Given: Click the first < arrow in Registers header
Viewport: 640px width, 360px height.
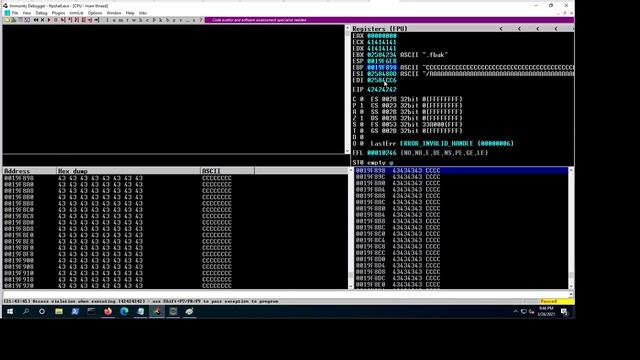Looking at the screenshot, I should pyautogui.click(x=501, y=29).
